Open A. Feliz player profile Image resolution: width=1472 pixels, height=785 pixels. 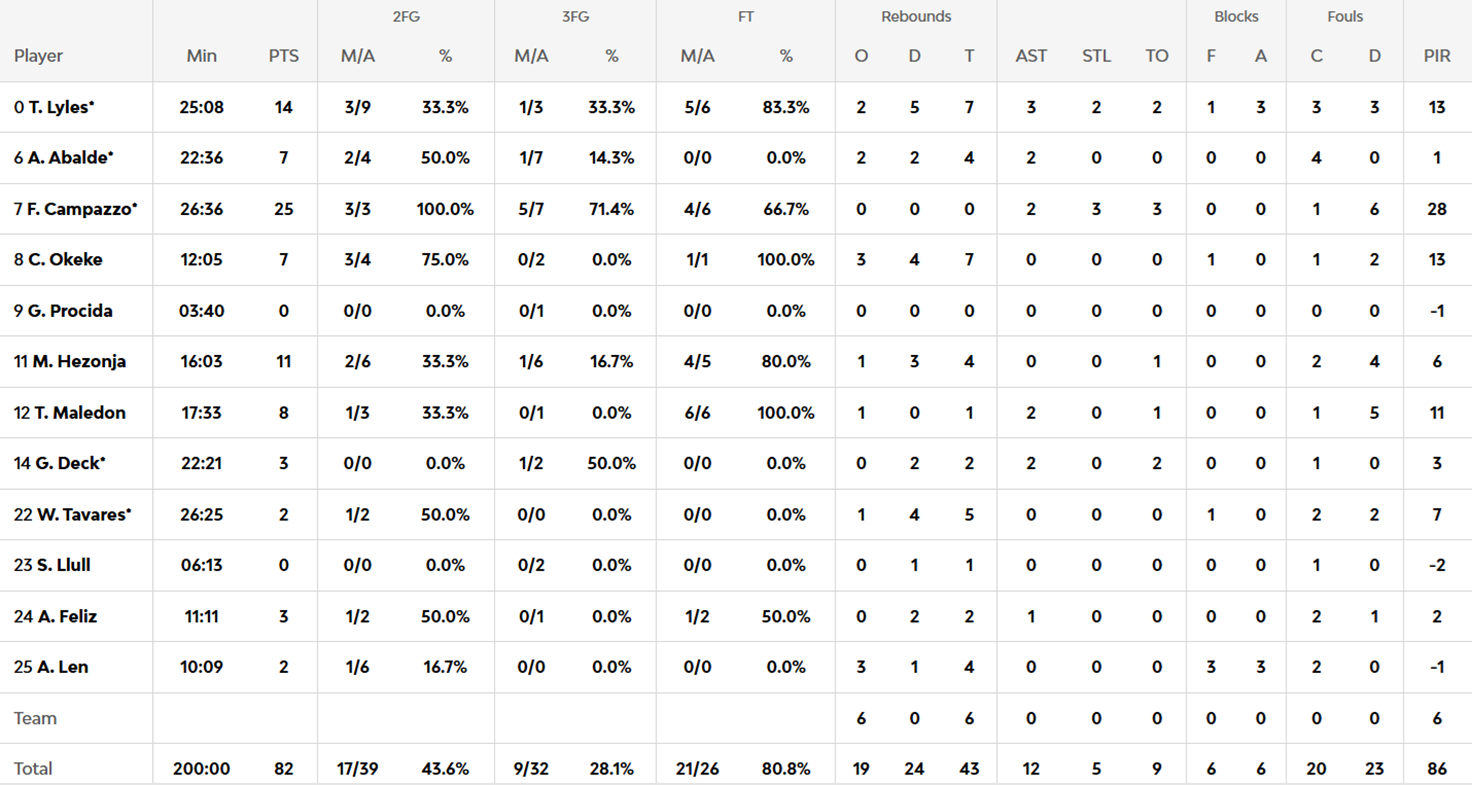[66, 617]
